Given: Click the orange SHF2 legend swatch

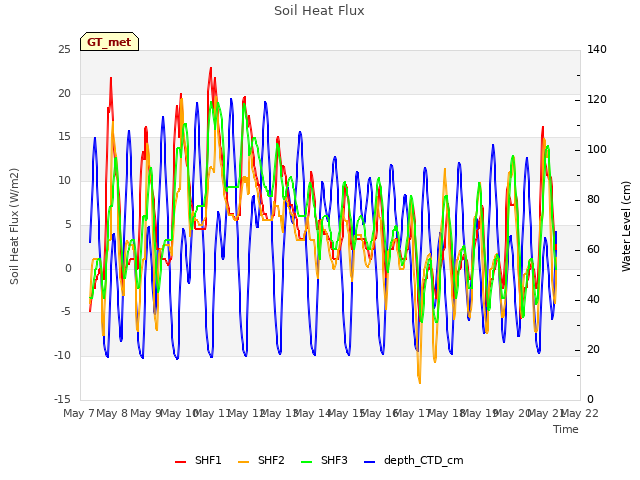Looking at the screenshot, I should [243, 462].
